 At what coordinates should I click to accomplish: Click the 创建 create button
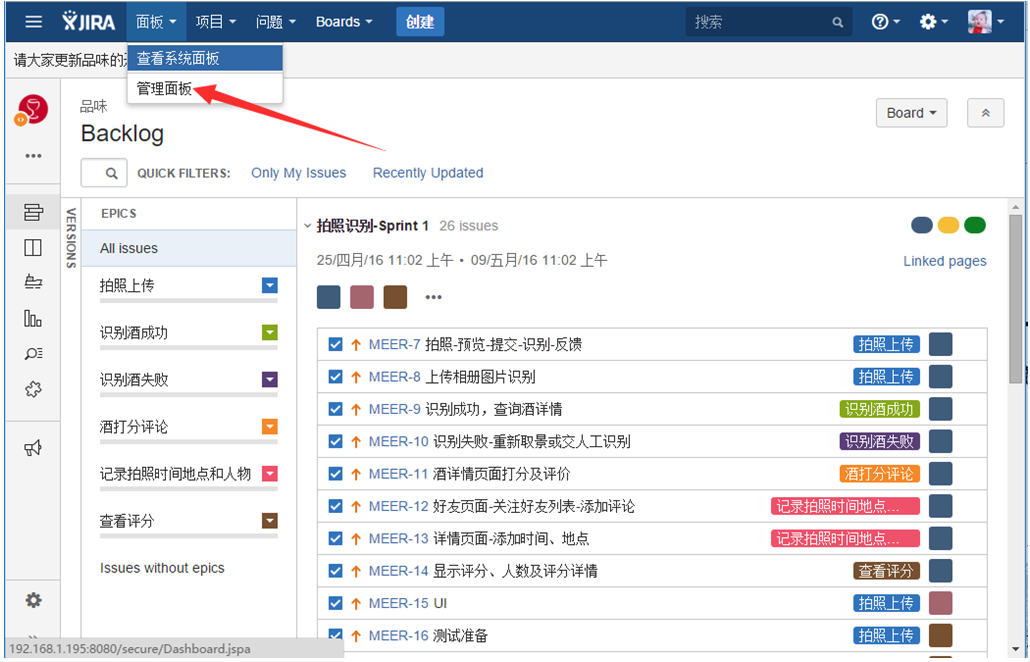tap(420, 22)
